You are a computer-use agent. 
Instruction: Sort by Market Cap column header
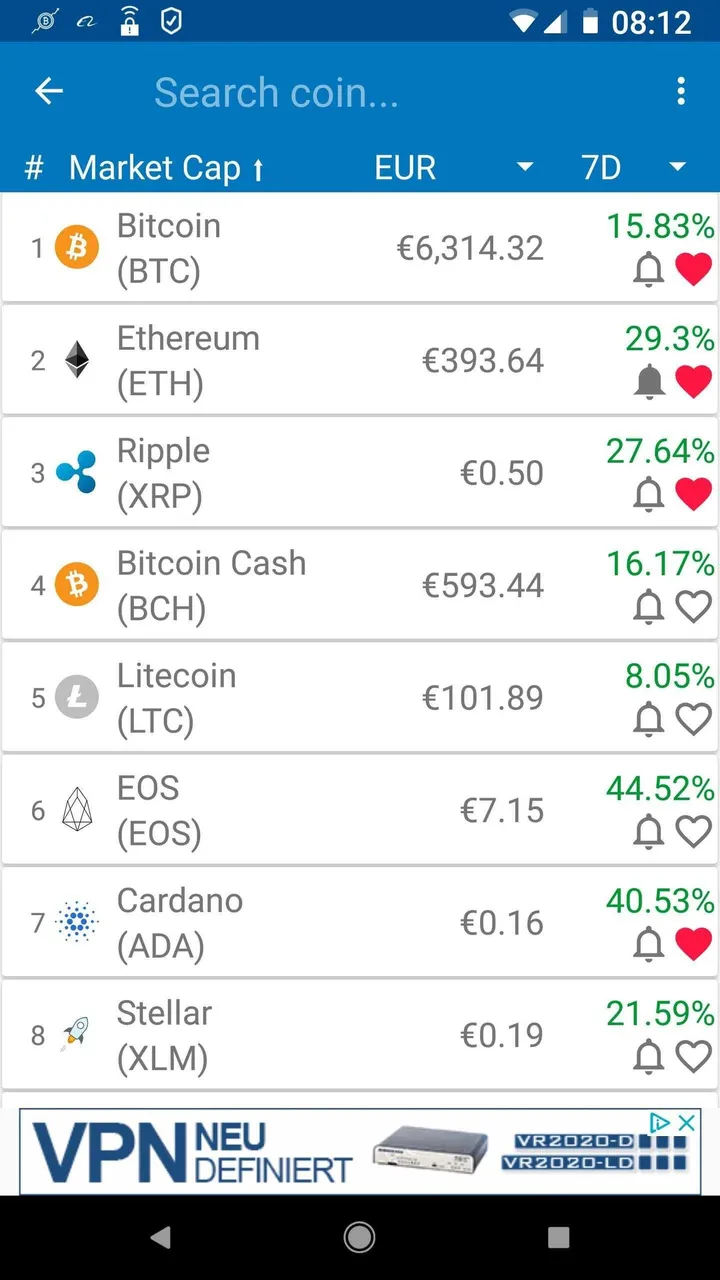(x=166, y=168)
